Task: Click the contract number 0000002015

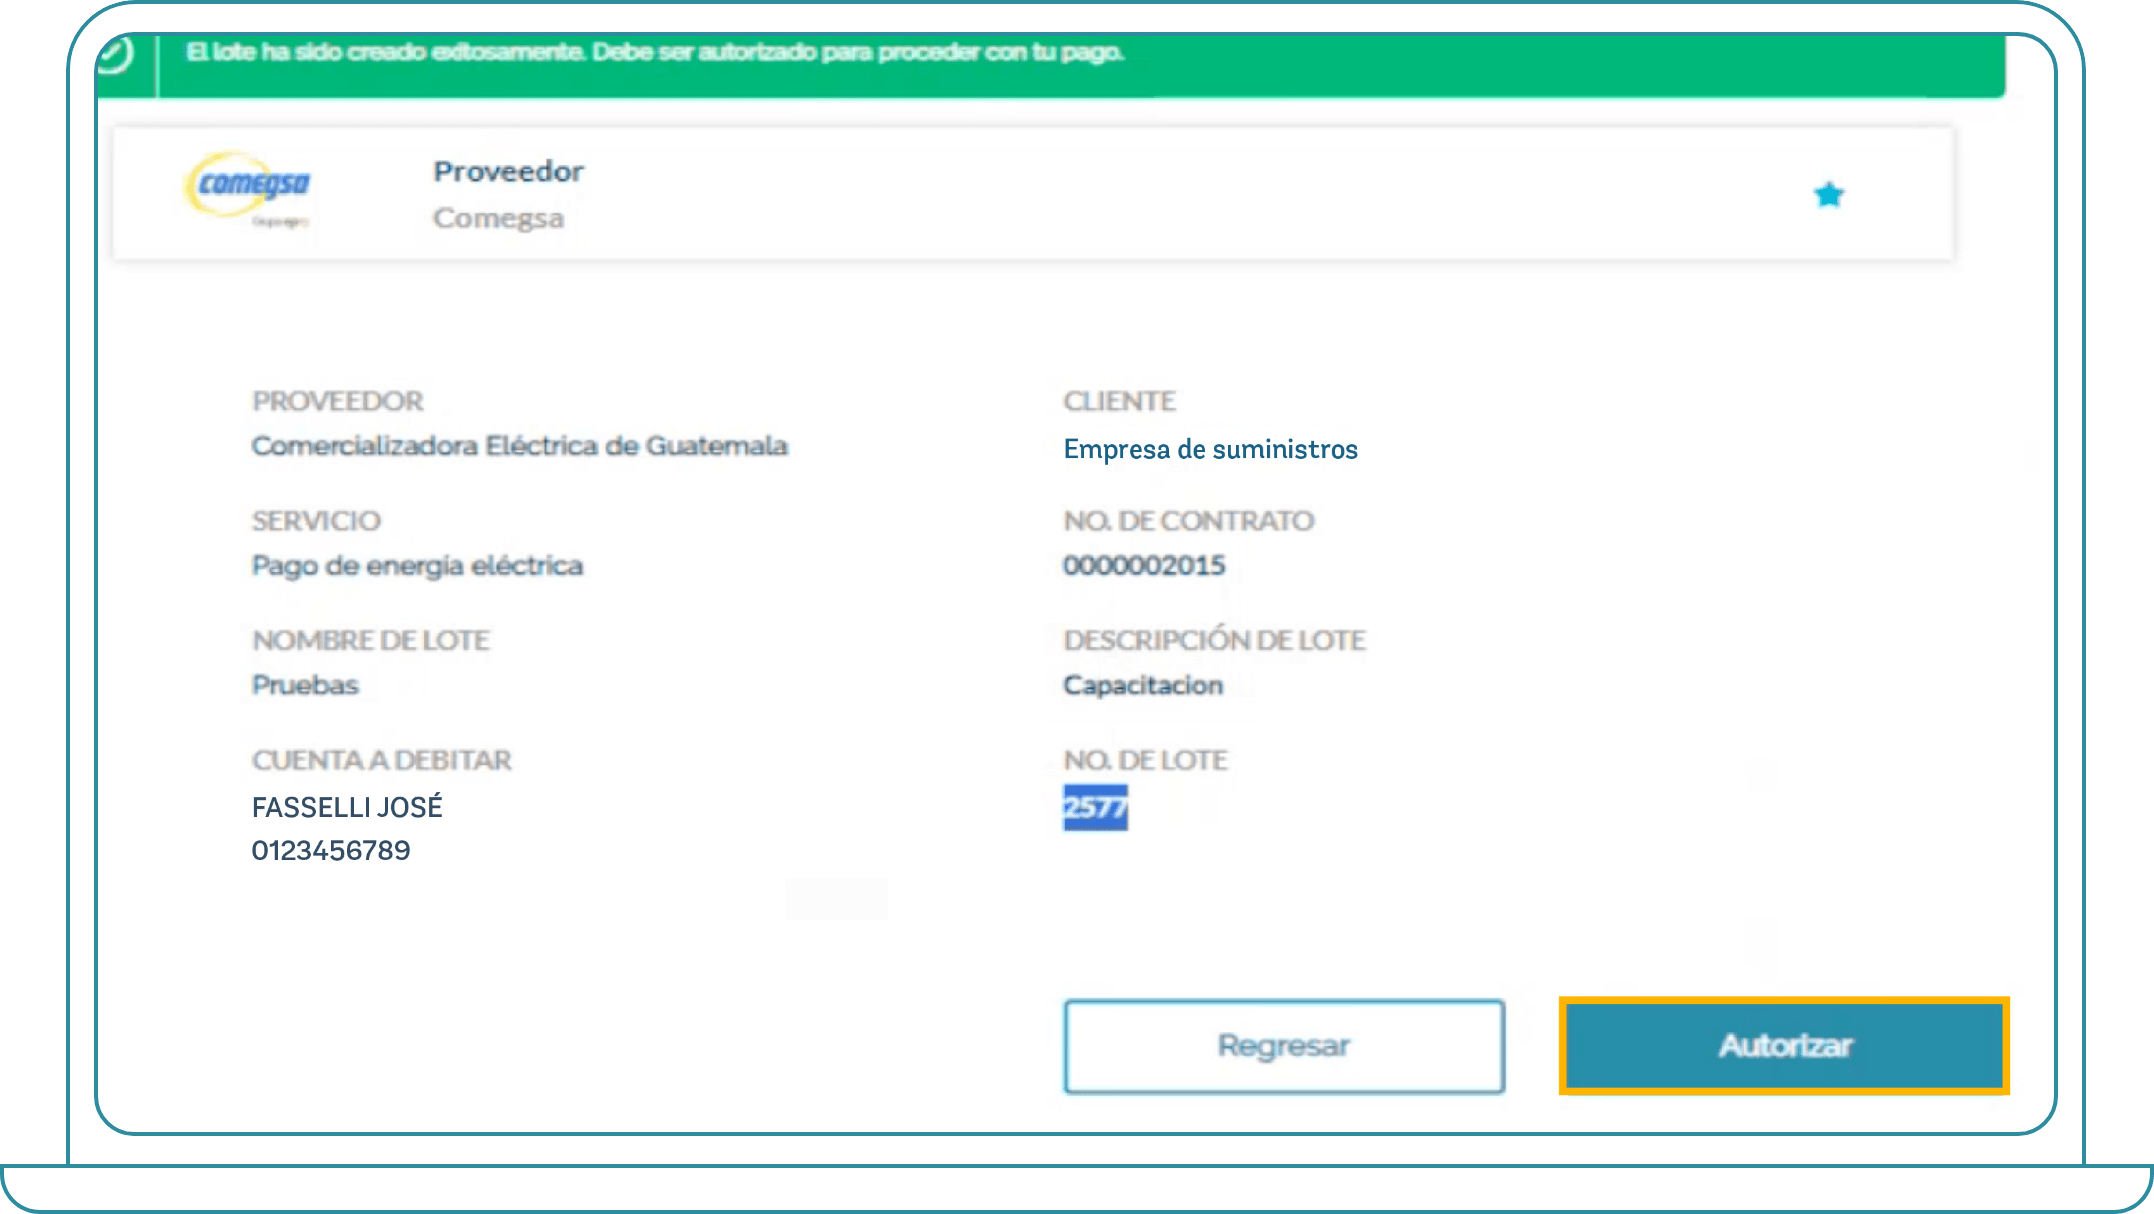Action: tap(1144, 566)
